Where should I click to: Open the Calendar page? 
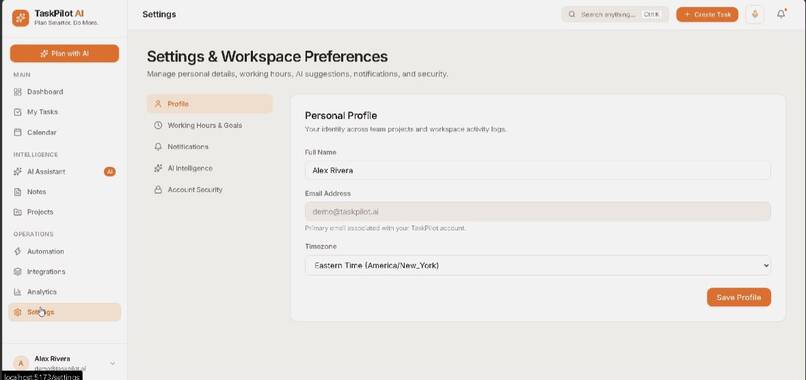tap(64, 132)
